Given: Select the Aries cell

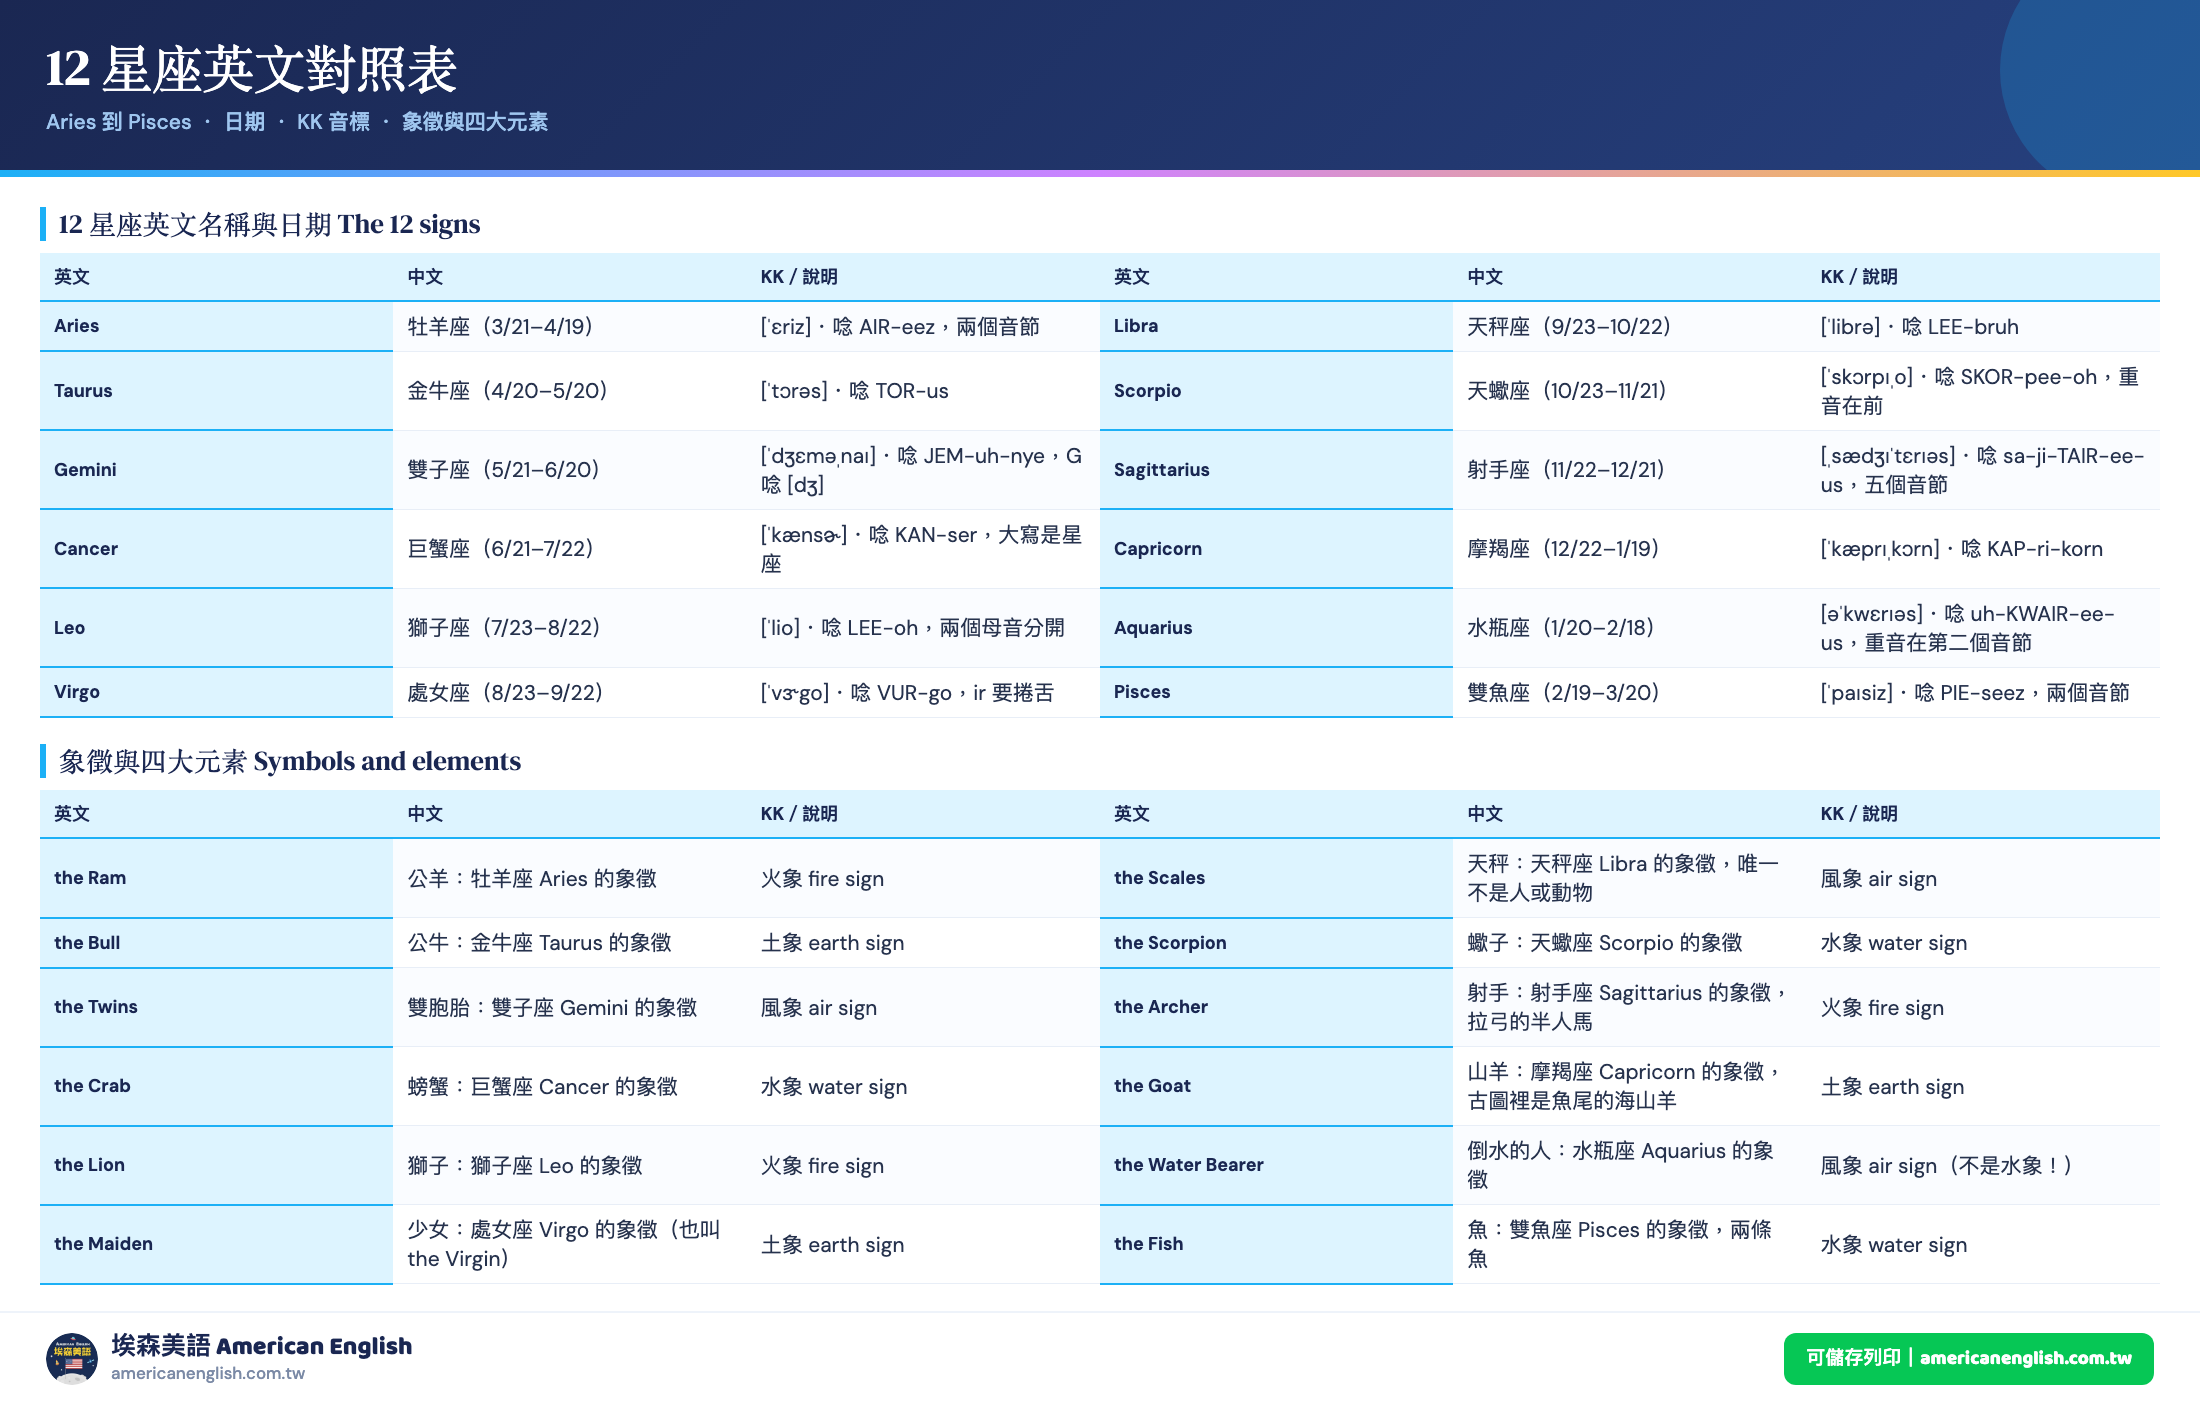Looking at the screenshot, I should pyautogui.click(x=216, y=326).
